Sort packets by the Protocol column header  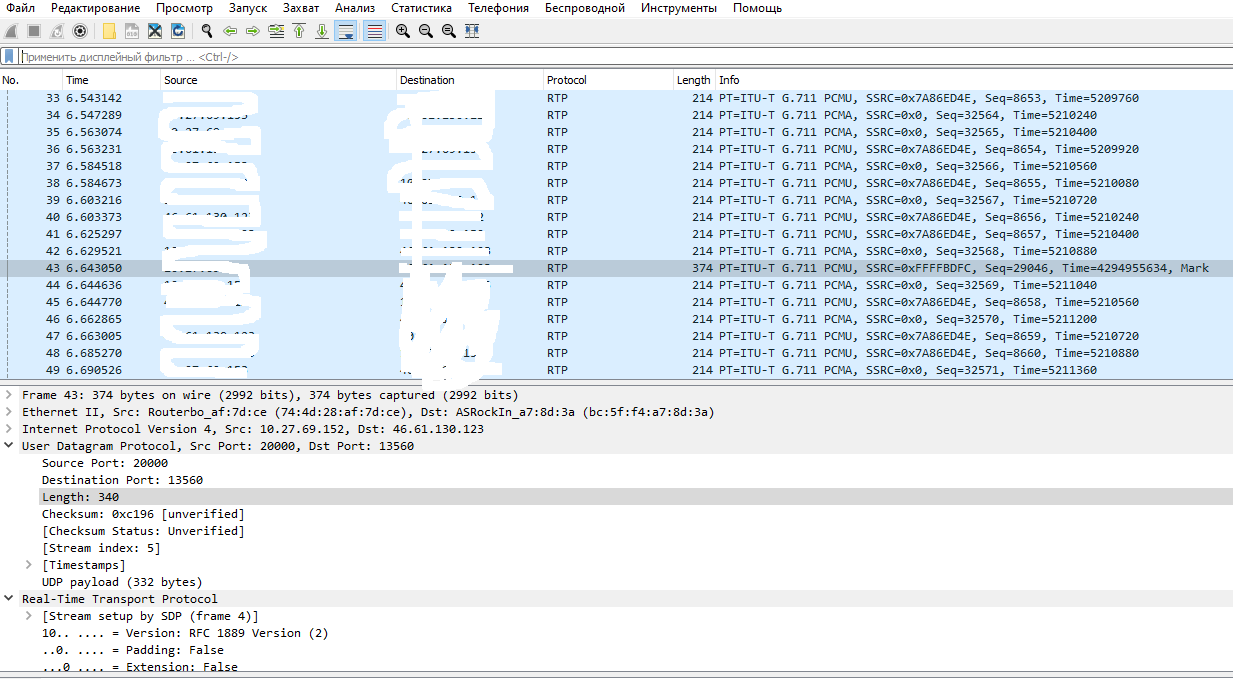pos(567,80)
